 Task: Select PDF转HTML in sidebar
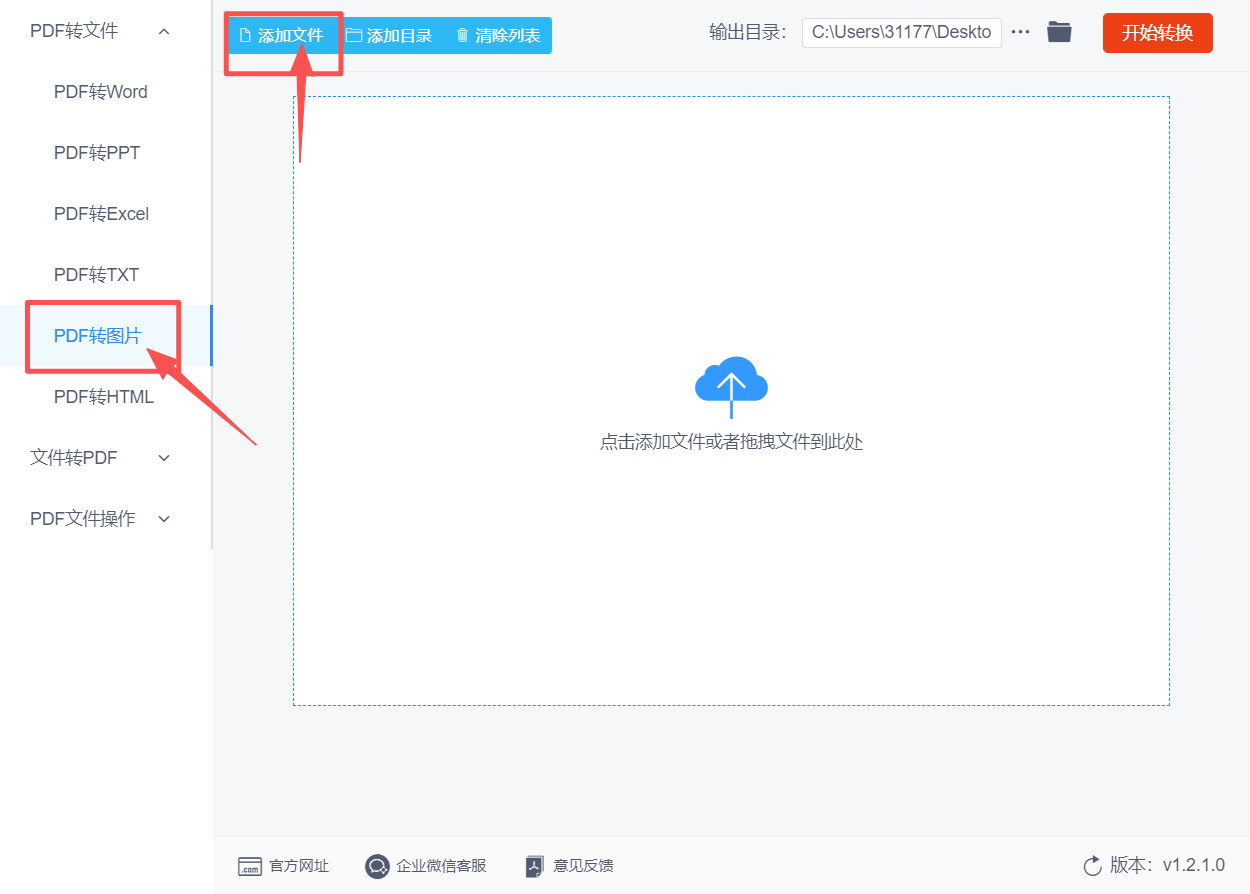coord(104,397)
